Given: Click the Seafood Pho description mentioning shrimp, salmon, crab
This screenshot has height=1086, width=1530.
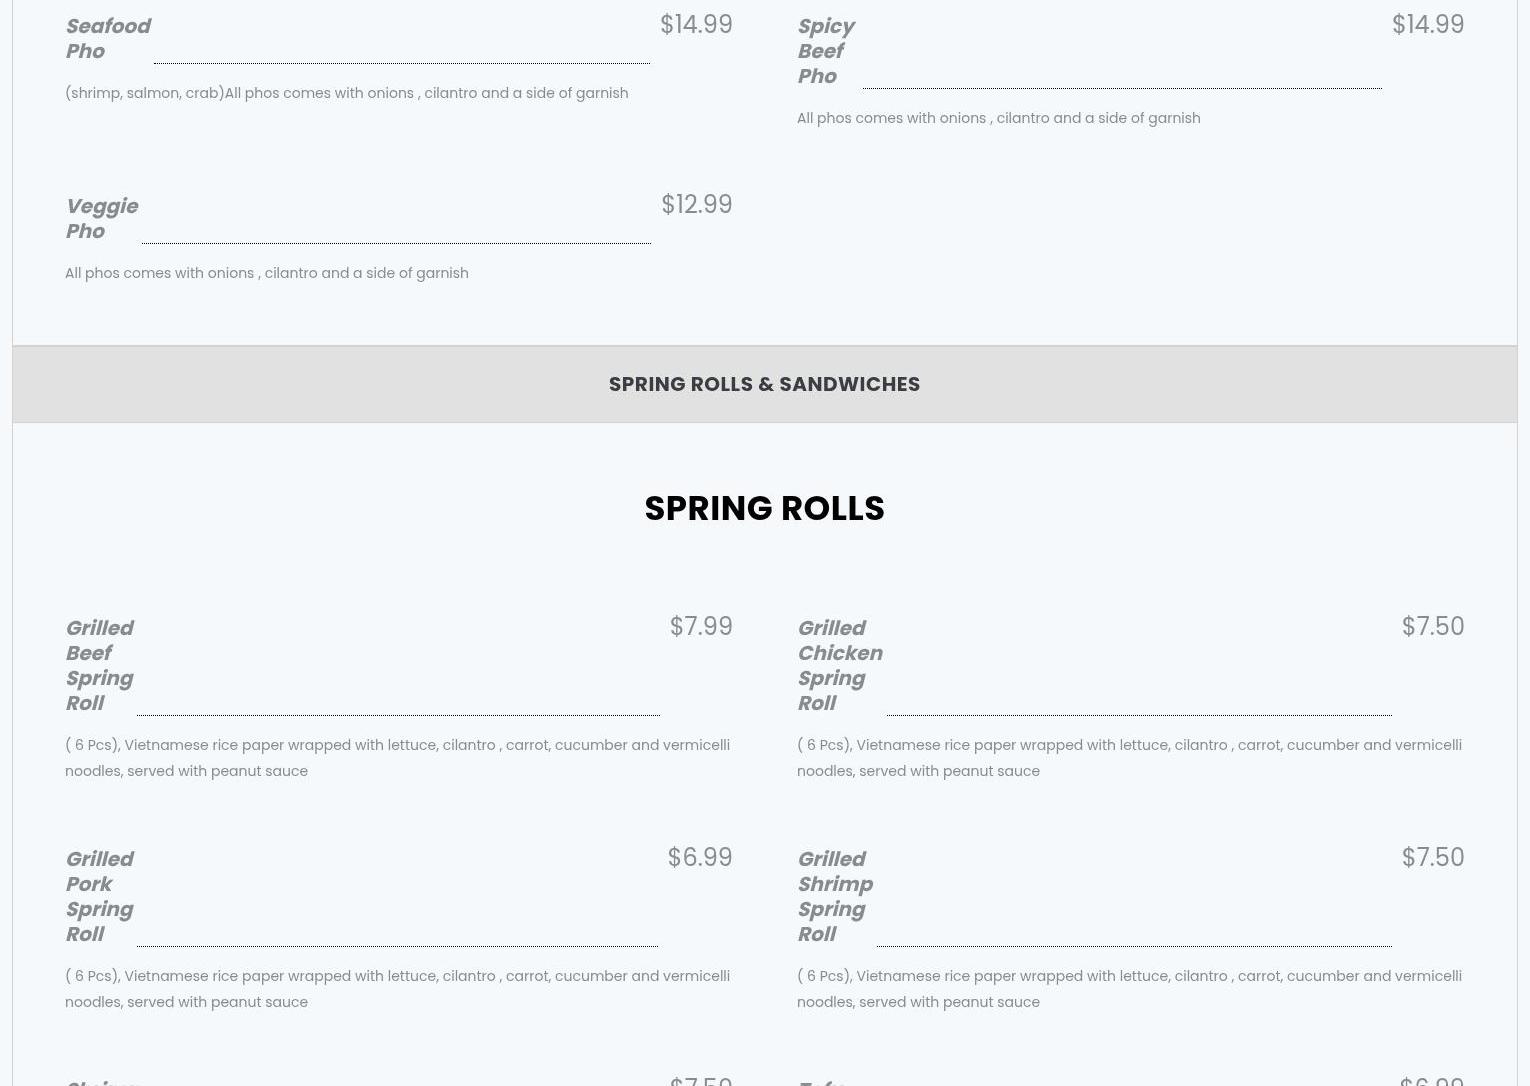Looking at the screenshot, I should pyautogui.click(x=346, y=93).
